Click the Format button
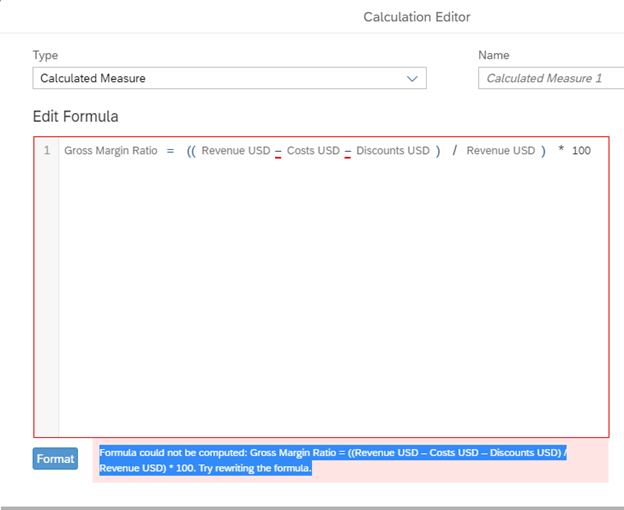The width and height of the screenshot is (624, 510). [x=55, y=459]
